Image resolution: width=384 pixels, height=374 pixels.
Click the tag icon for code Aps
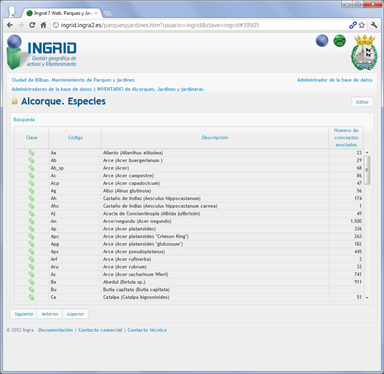pos(31,252)
